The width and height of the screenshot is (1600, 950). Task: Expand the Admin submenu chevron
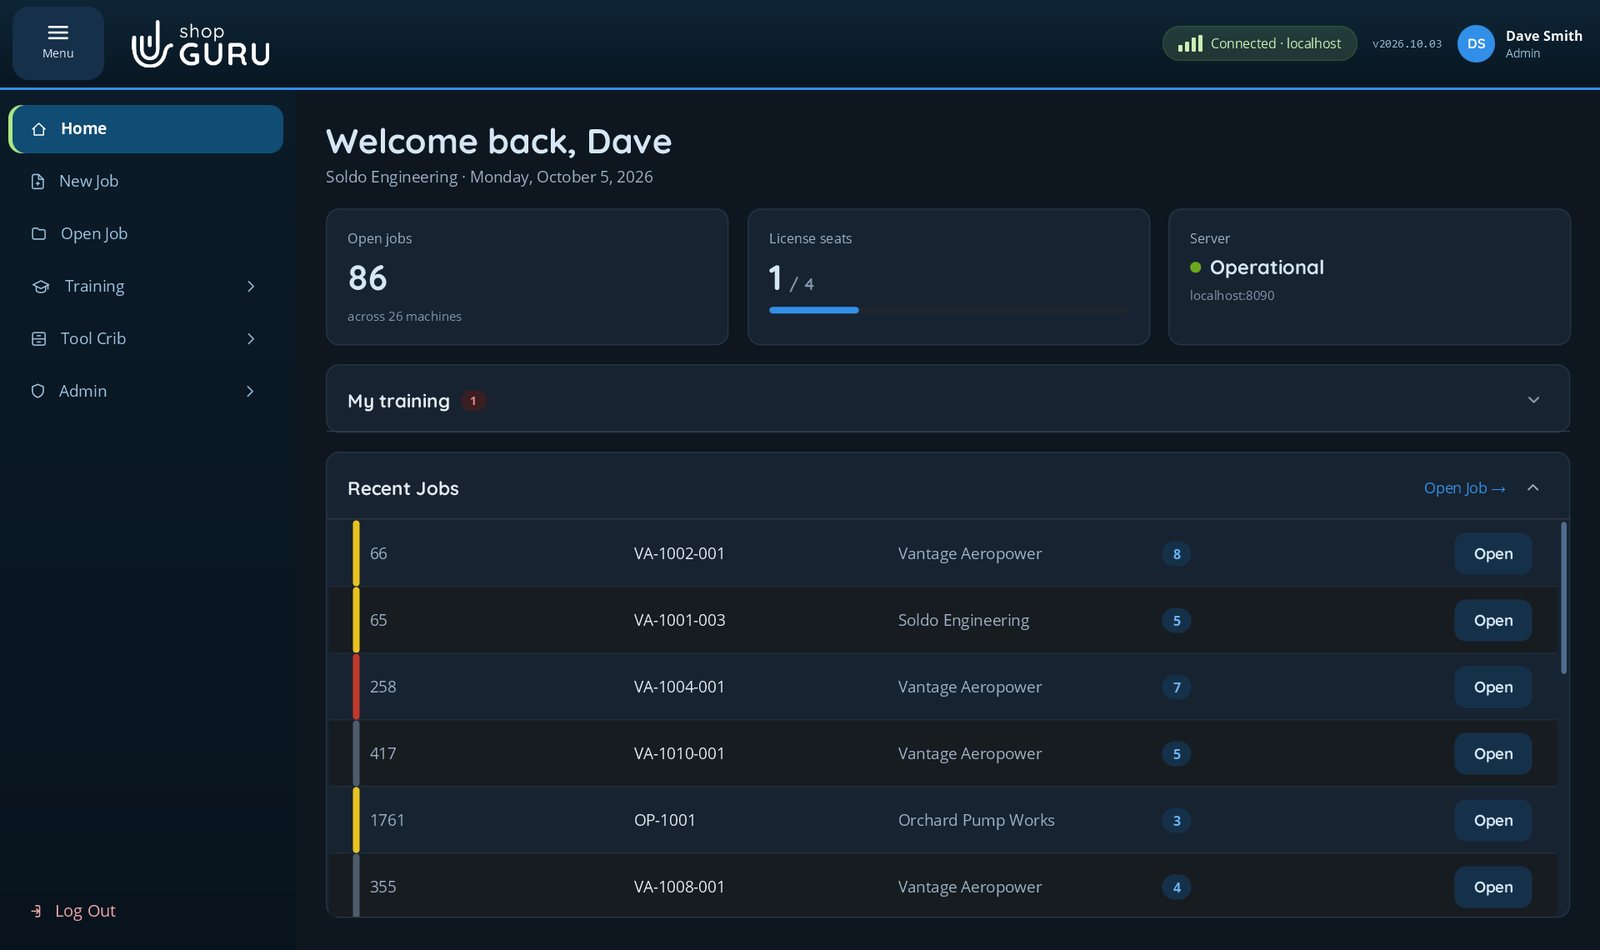click(x=251, y=391)
